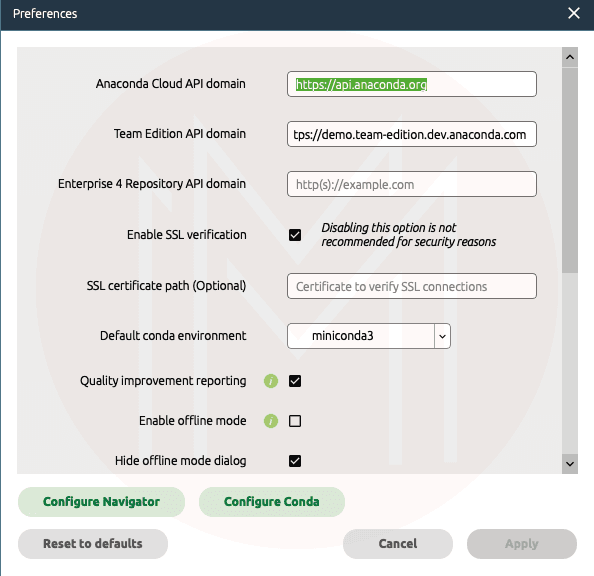
Task: Click the Enterprise 4 Repository API domain field
Action: (x=412, y=184)
